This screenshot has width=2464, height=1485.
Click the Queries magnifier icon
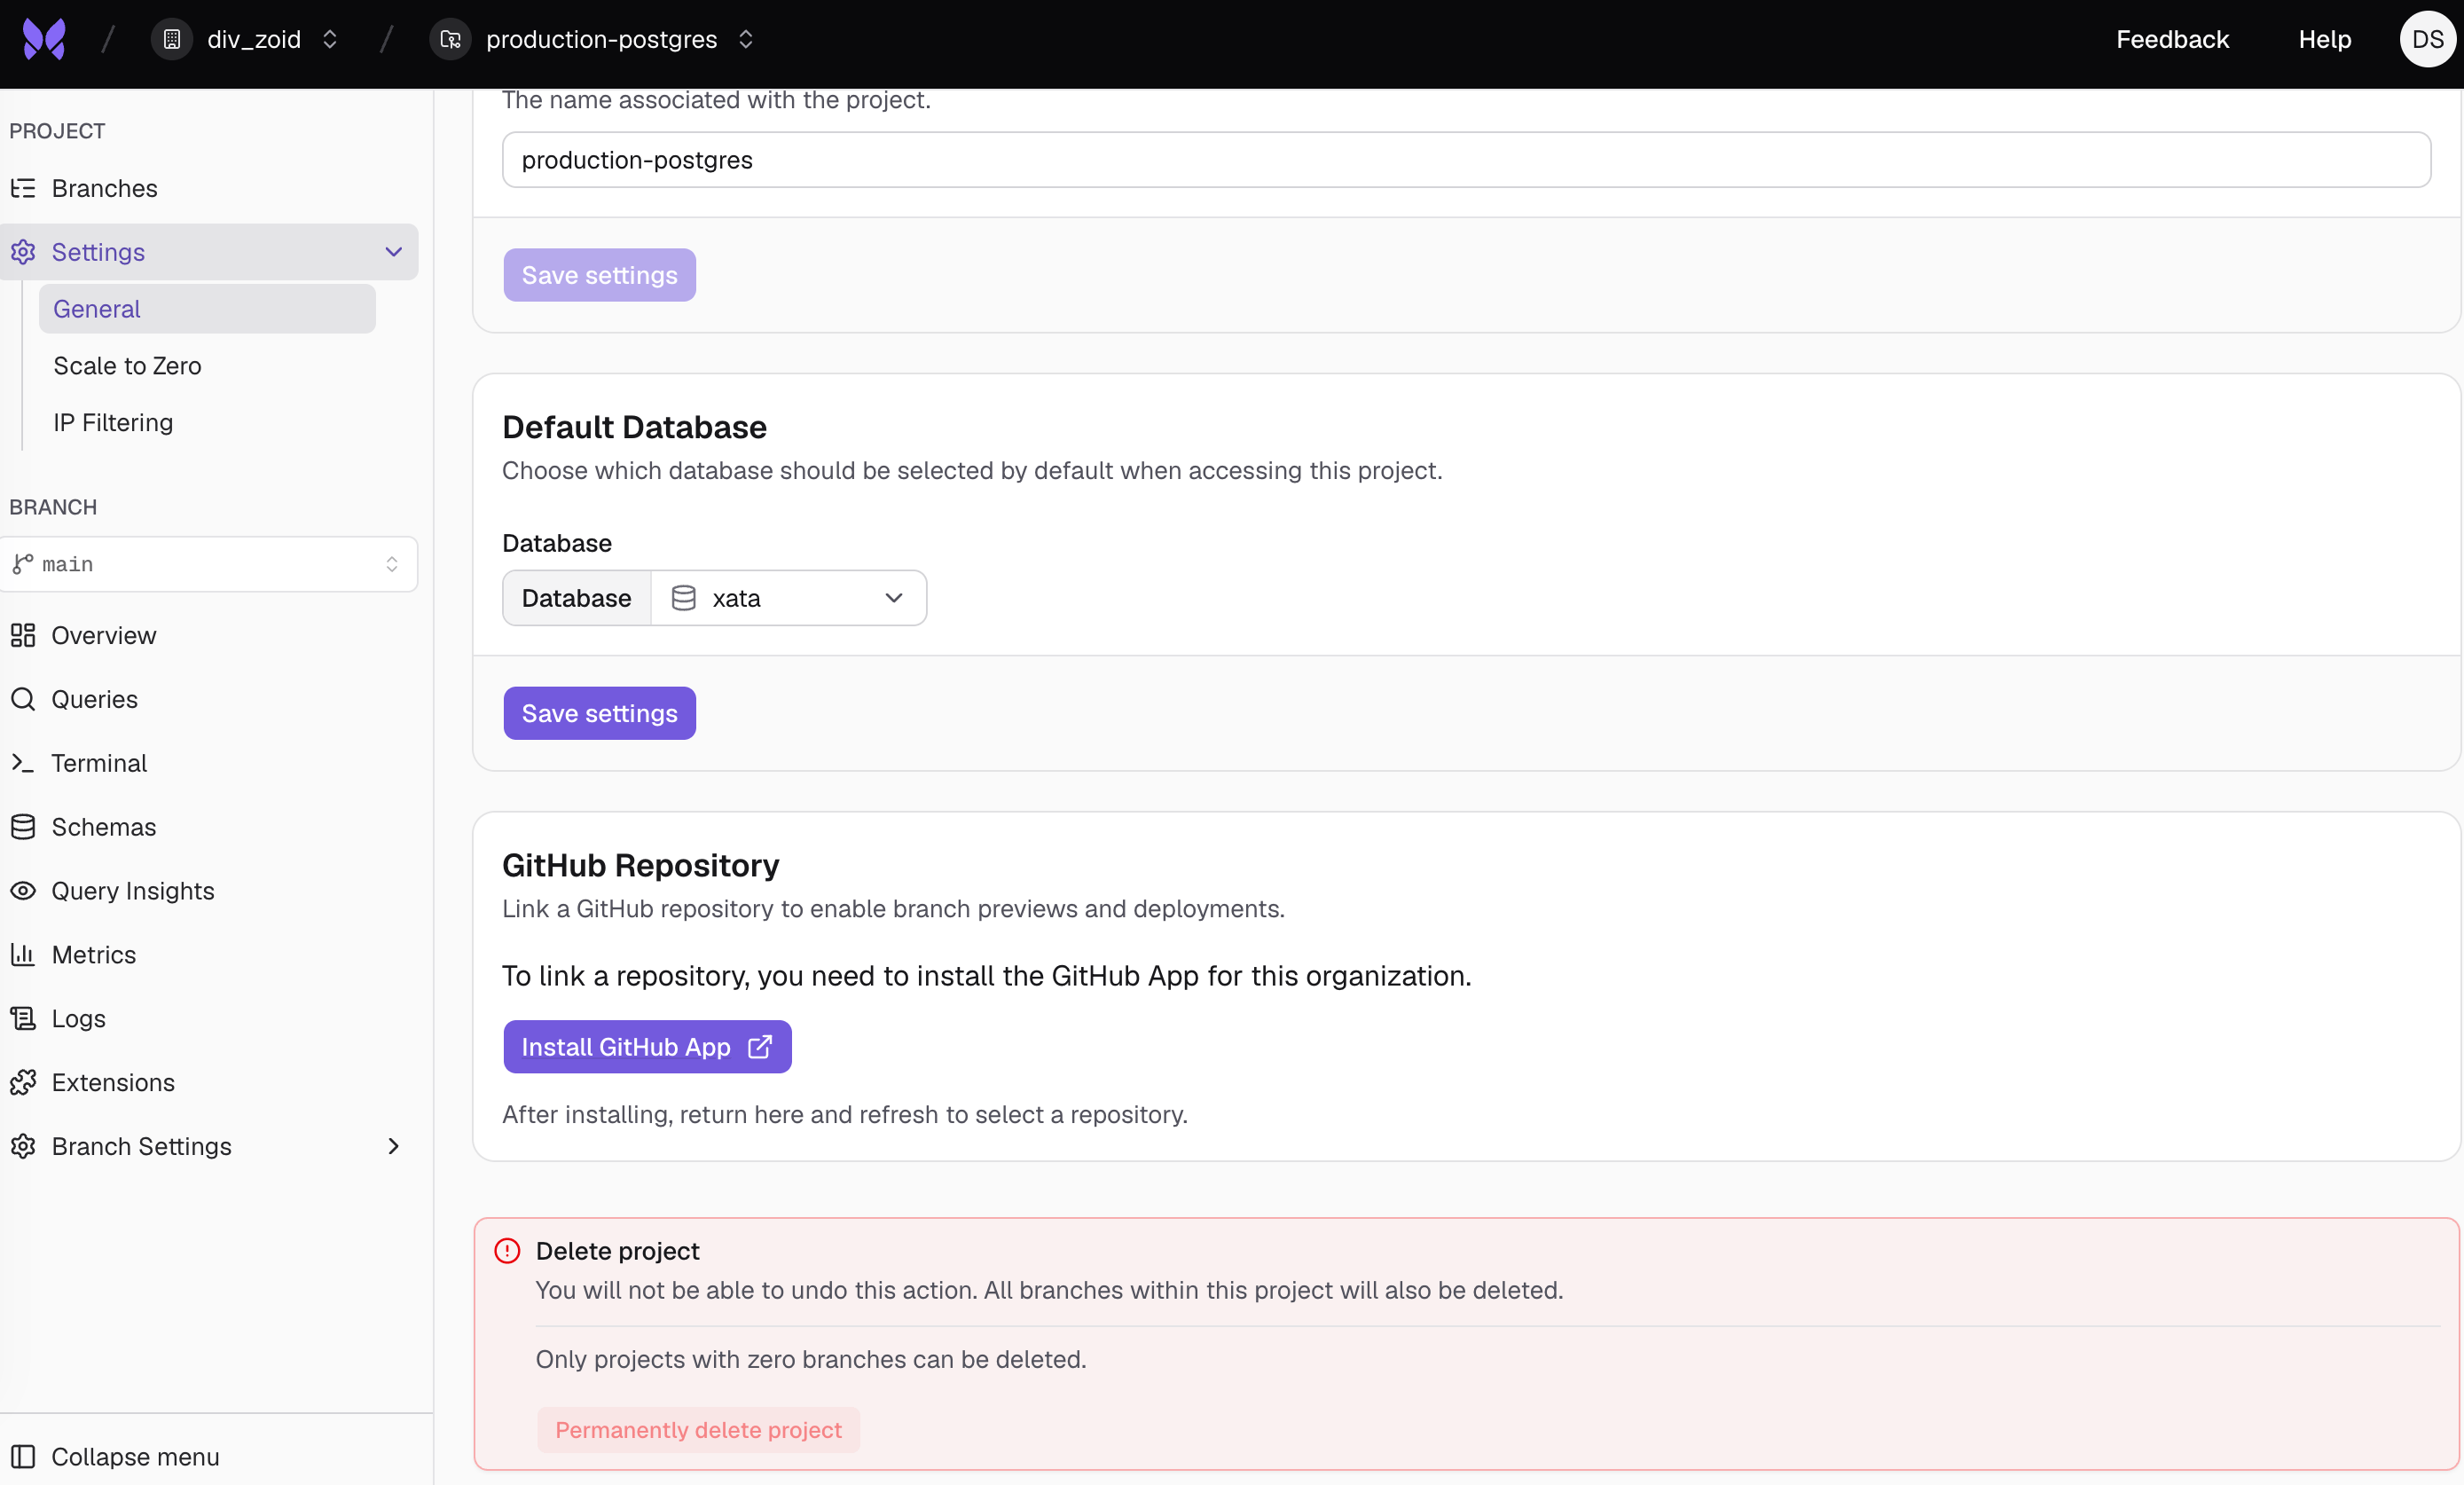click(23, 699)
